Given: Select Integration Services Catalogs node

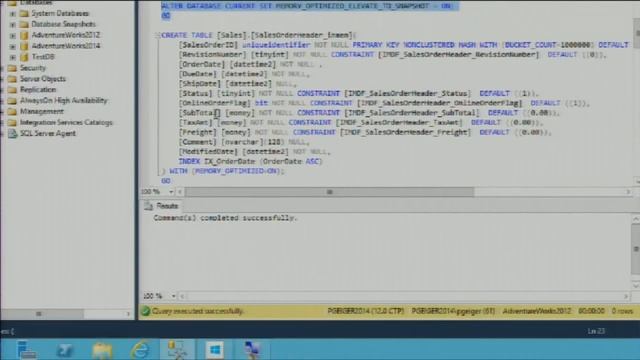Looking at the screenshot, I should tap(66, 122).
